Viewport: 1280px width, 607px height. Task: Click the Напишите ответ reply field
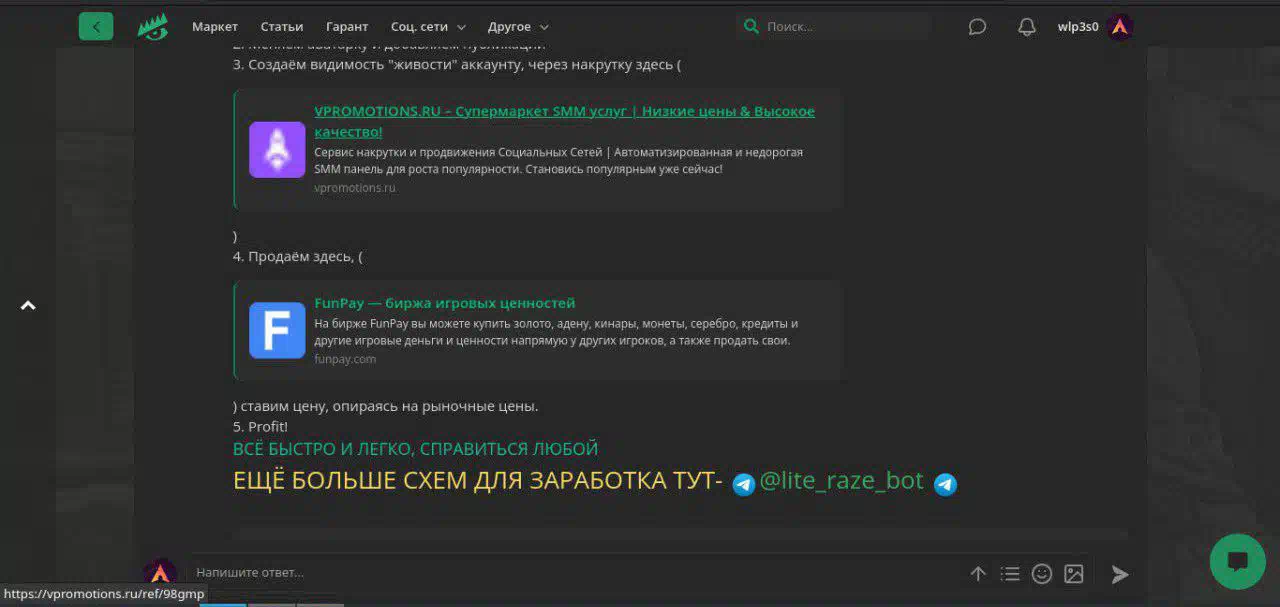pyautogui.click(x=575, y=573)
